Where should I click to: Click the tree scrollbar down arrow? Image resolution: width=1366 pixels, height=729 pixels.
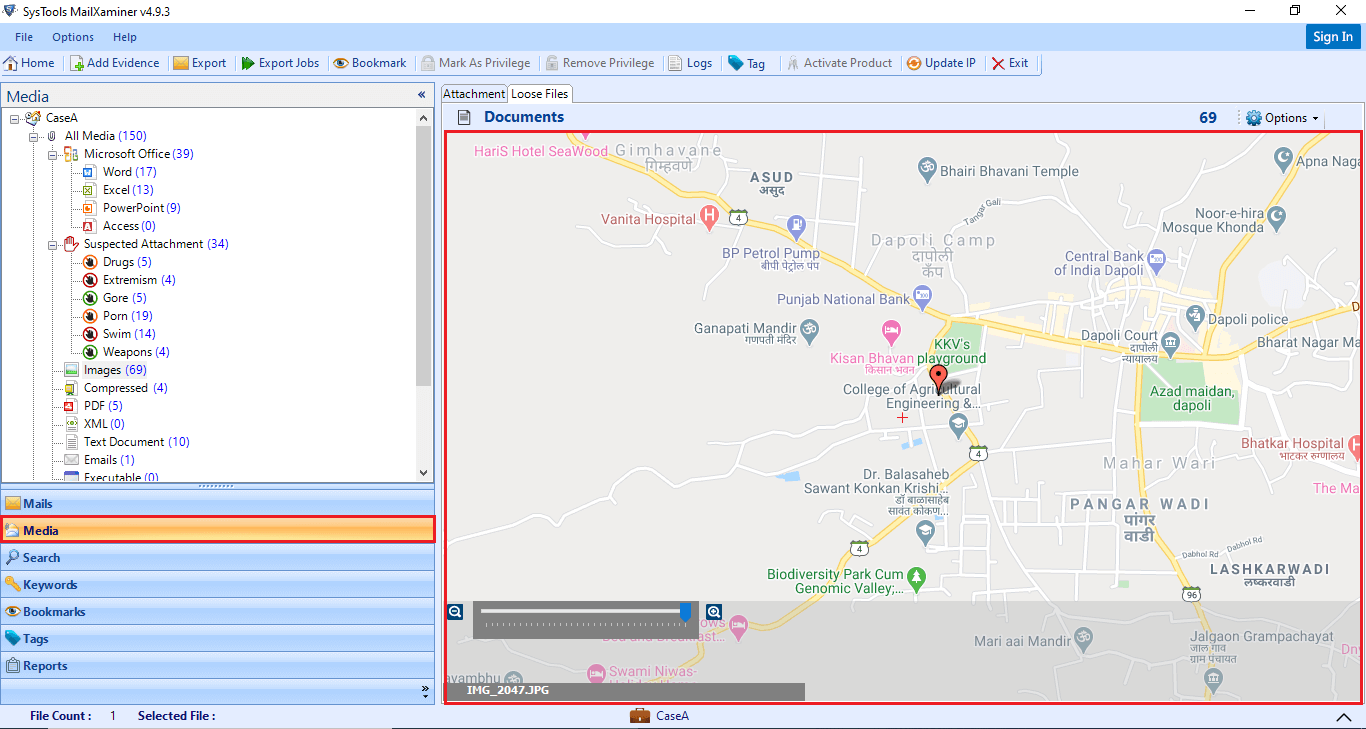tap(423, 473)
